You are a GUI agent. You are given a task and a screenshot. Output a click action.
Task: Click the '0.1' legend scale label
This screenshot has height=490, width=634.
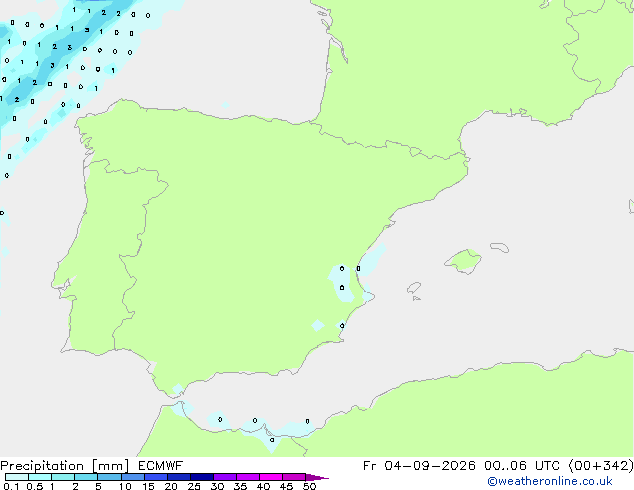[x=11, y=486]
